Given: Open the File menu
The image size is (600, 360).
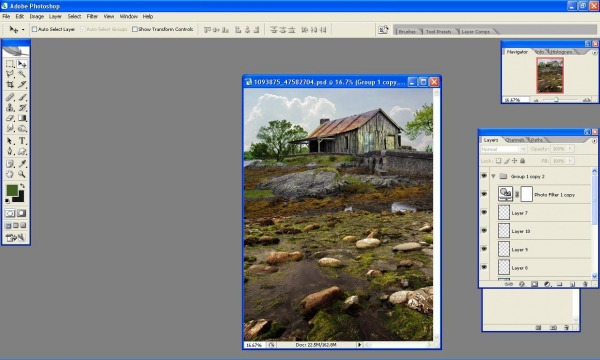Looking at the screenshot, I should [x=6, y=16].
